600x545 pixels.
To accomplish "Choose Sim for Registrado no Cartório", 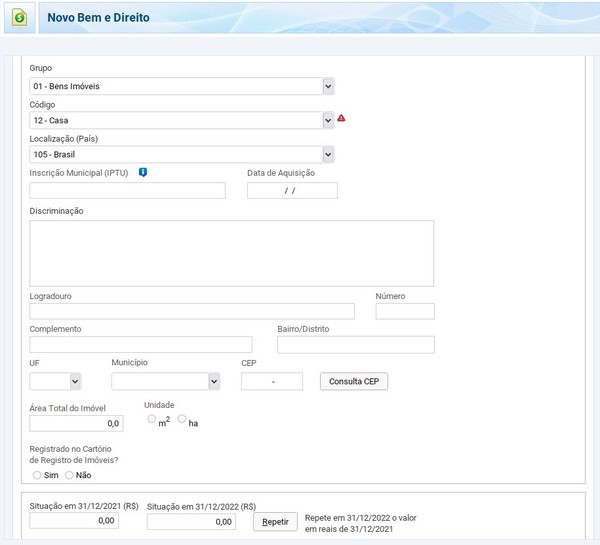I will click(x=37, y=475).
